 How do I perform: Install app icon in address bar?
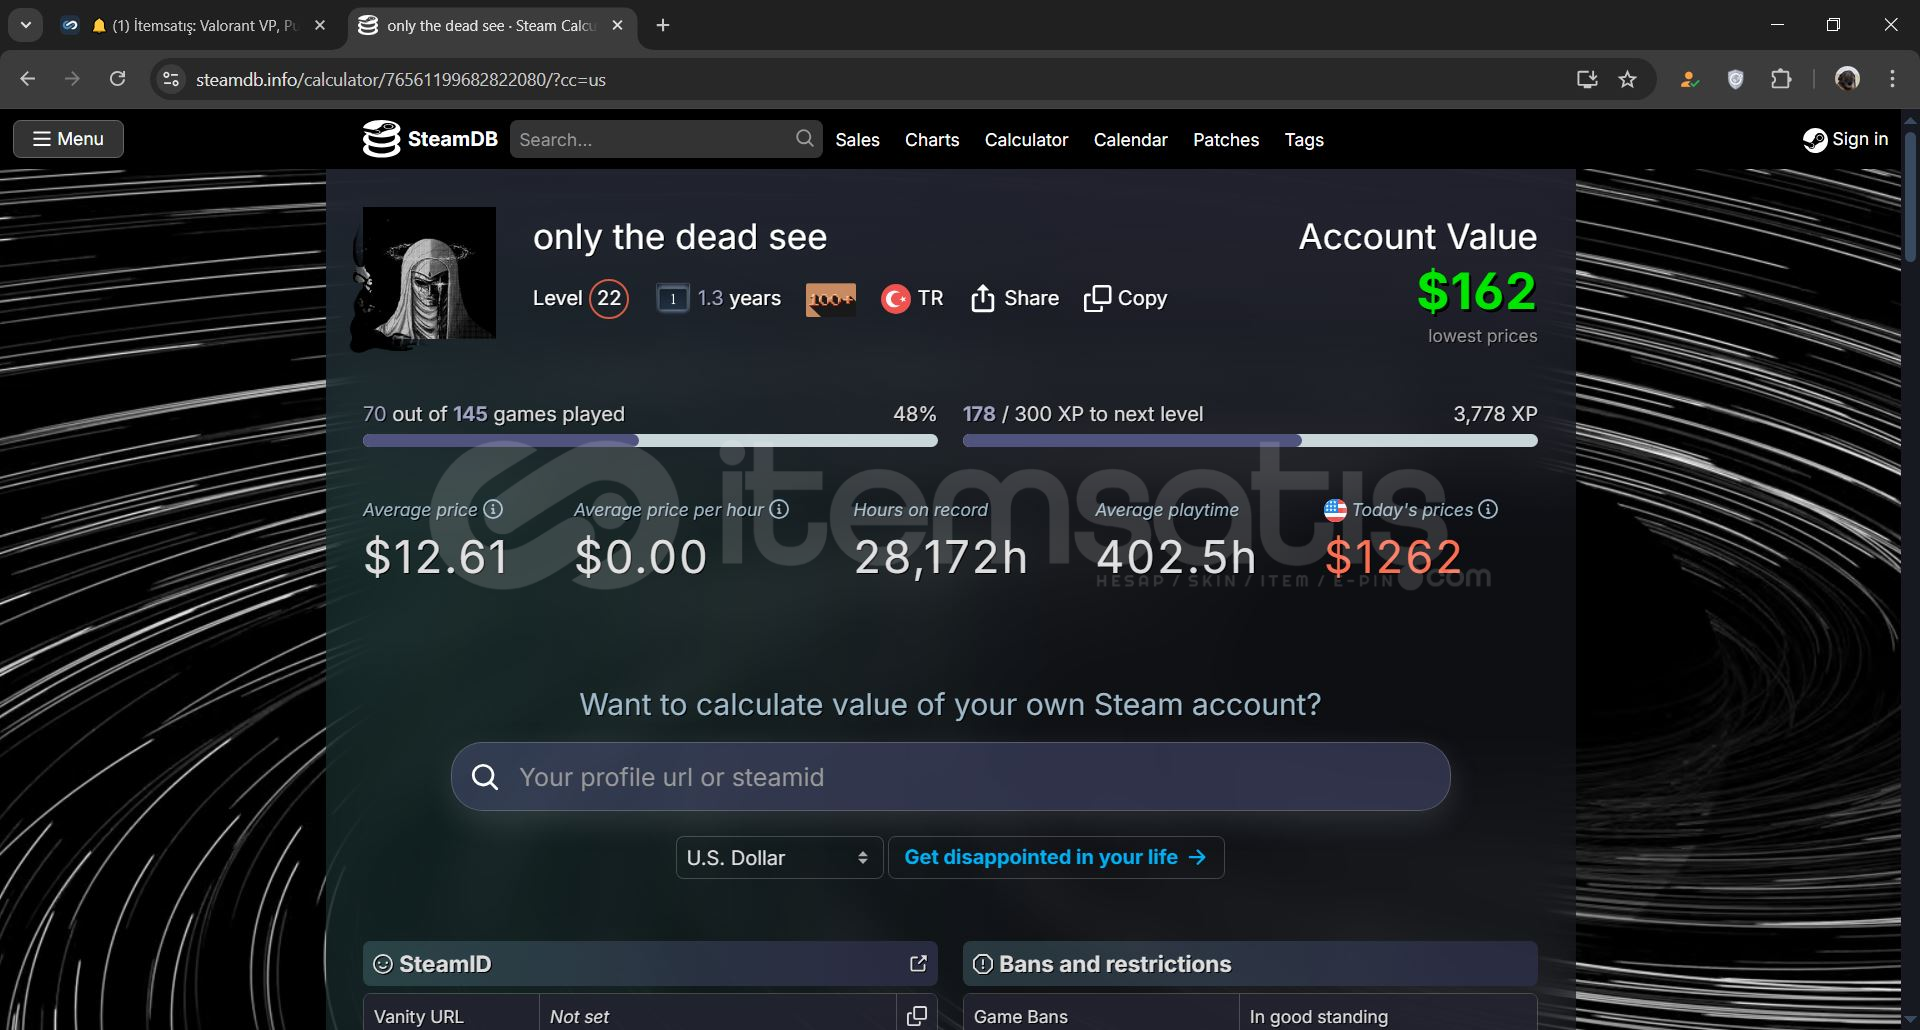[x=1587, y=79]
